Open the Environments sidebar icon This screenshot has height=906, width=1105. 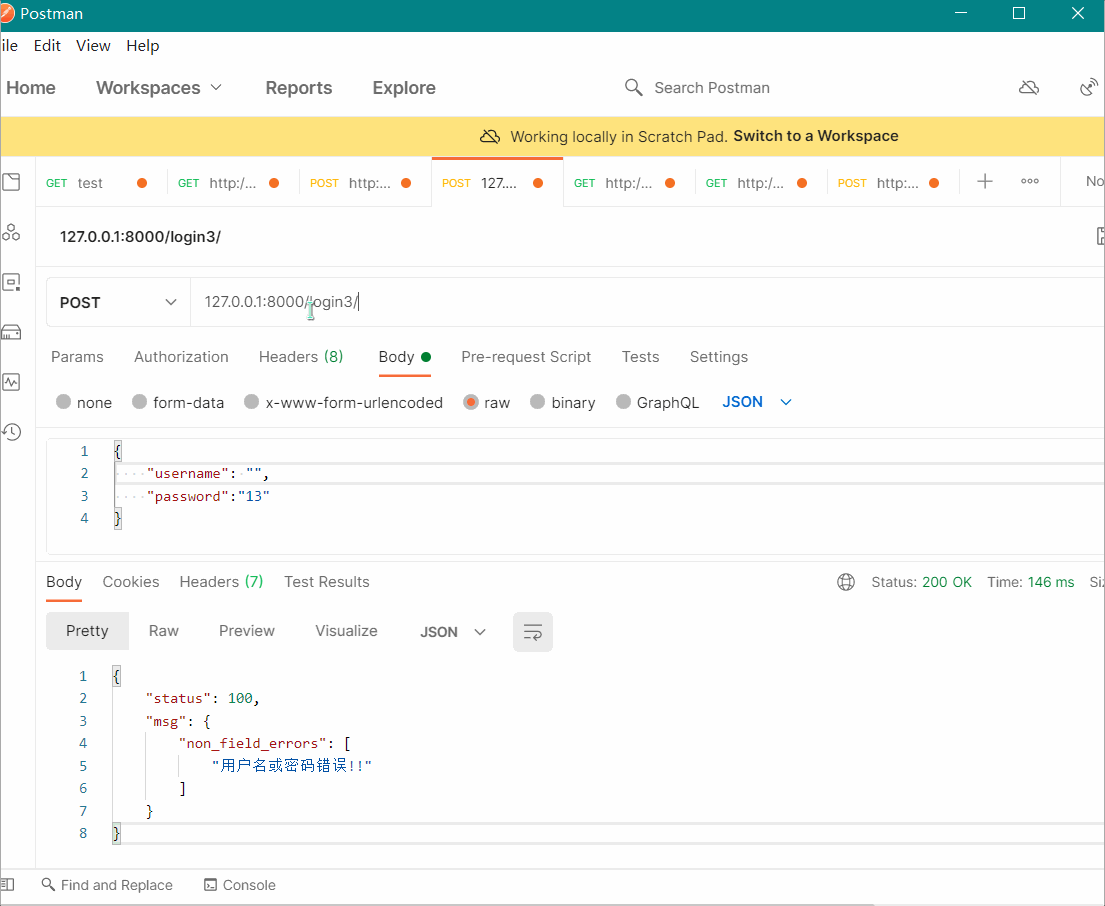pos(11,282)
